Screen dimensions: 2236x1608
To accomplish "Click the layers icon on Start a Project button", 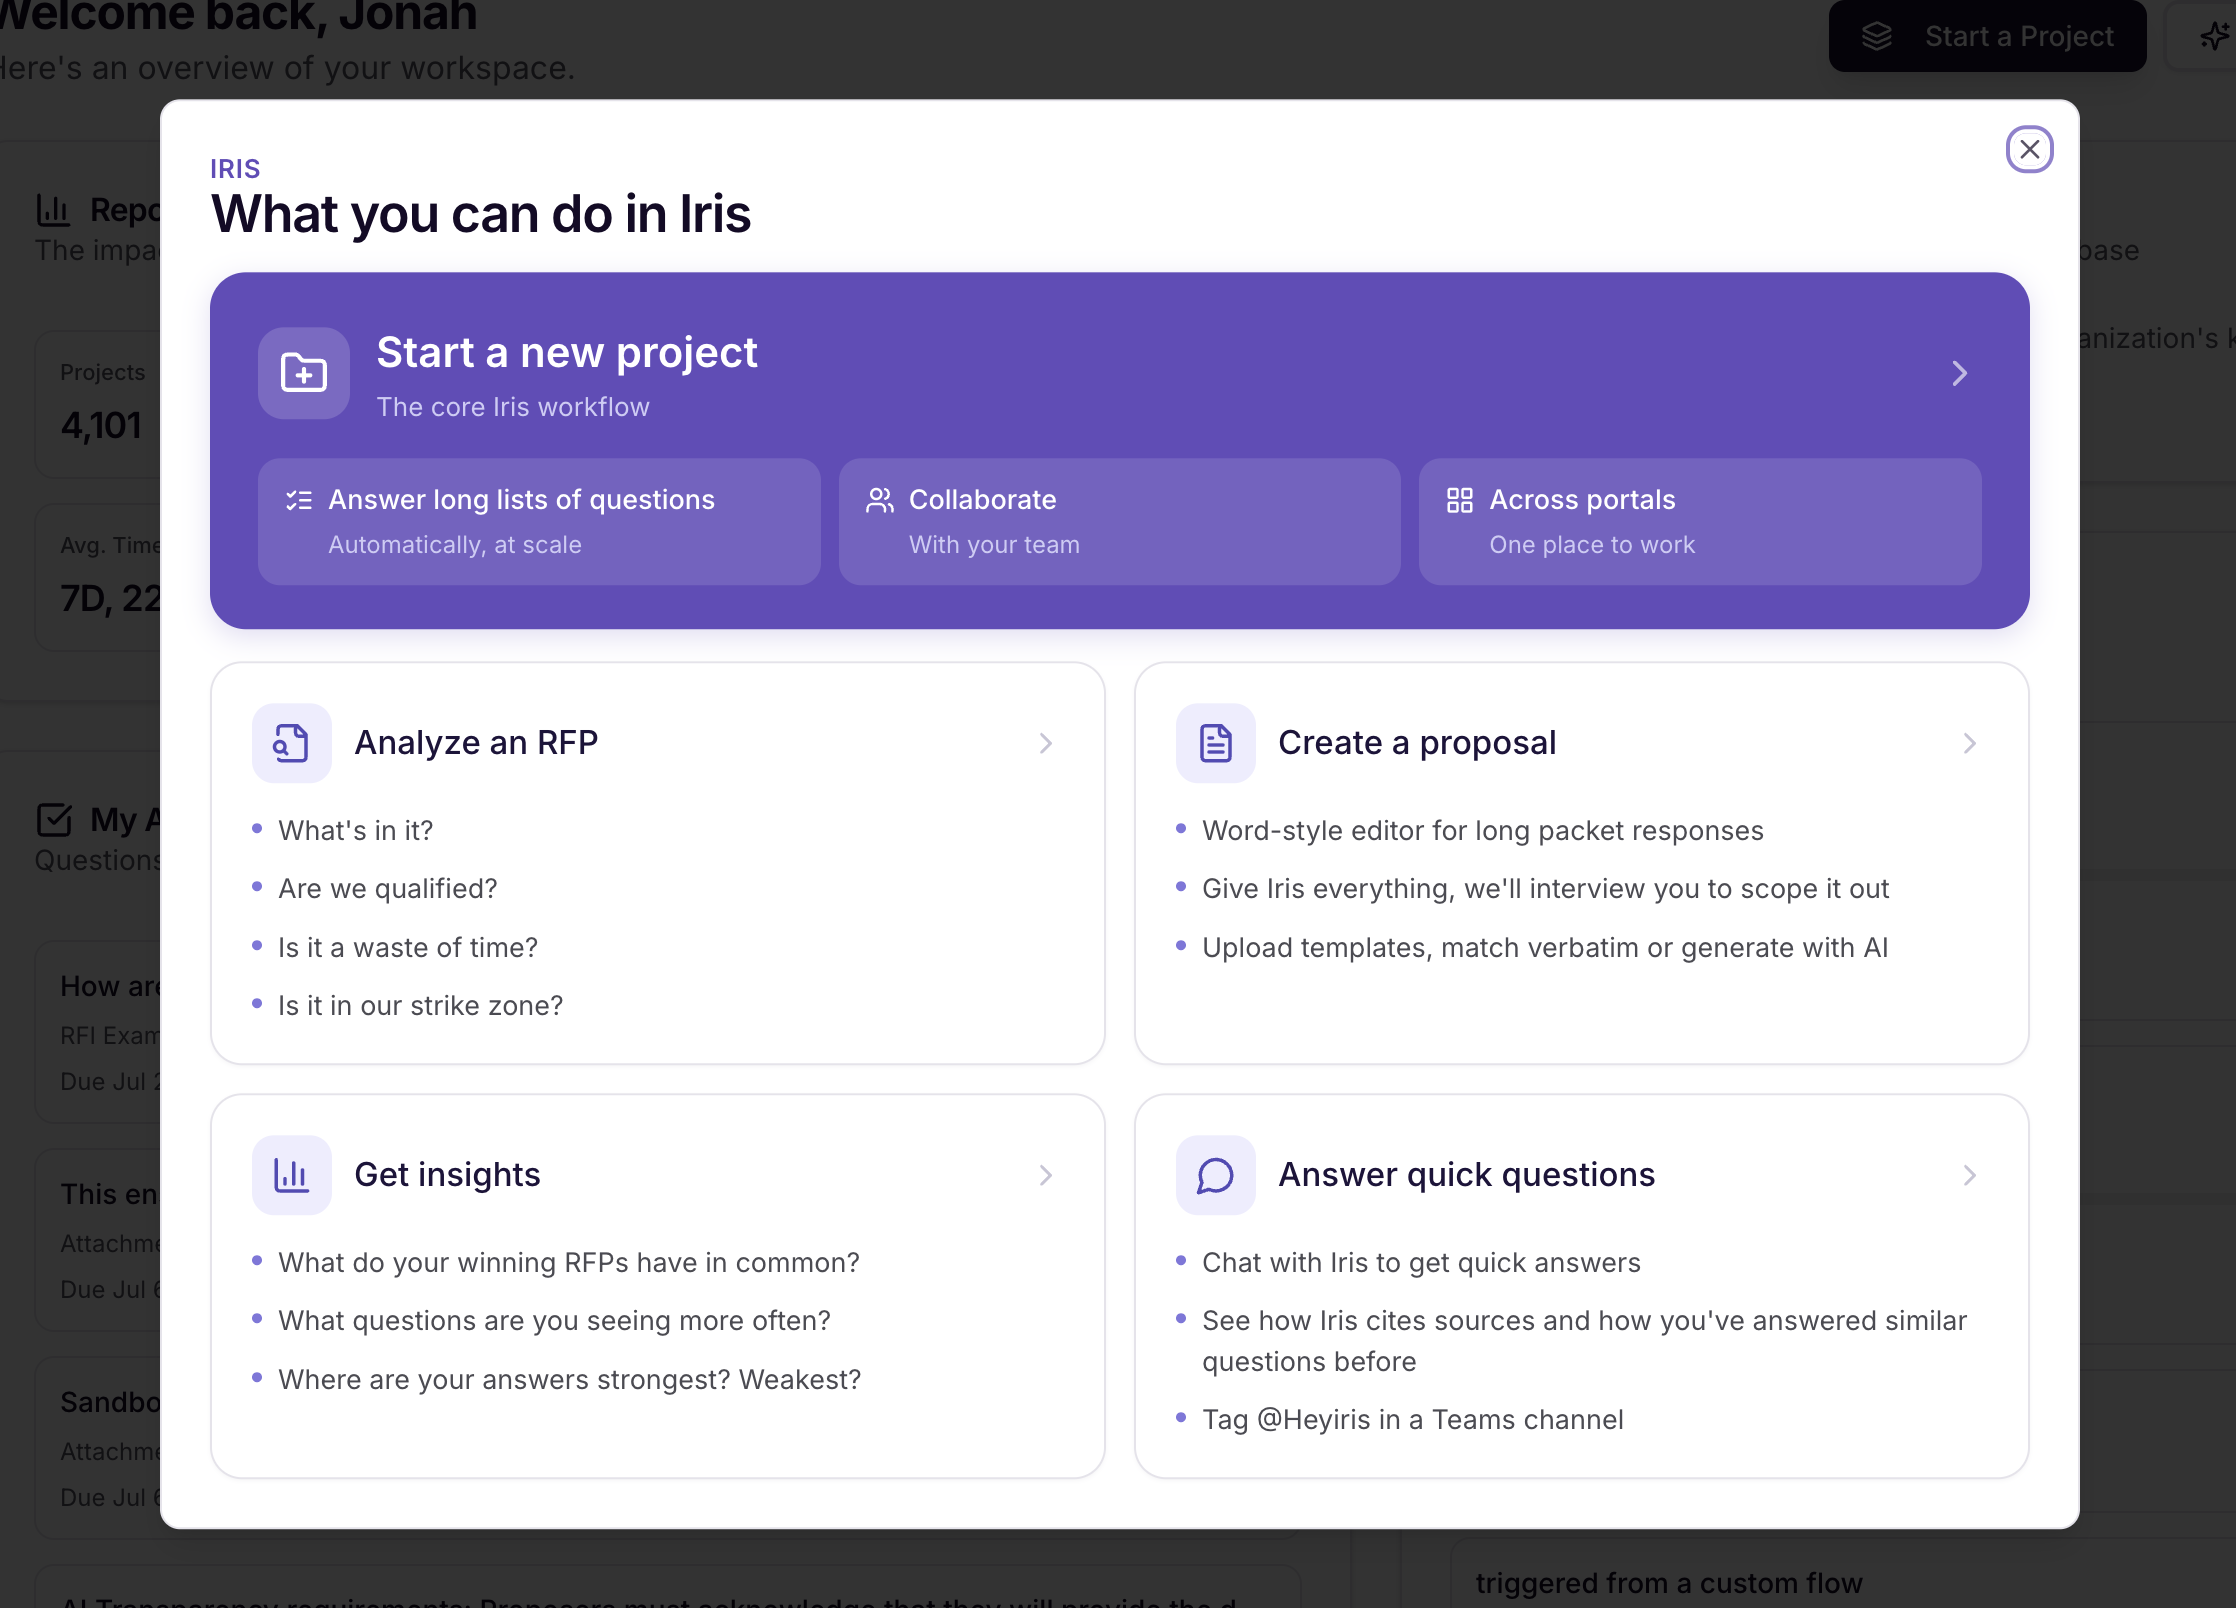I will click(1877, 36).
